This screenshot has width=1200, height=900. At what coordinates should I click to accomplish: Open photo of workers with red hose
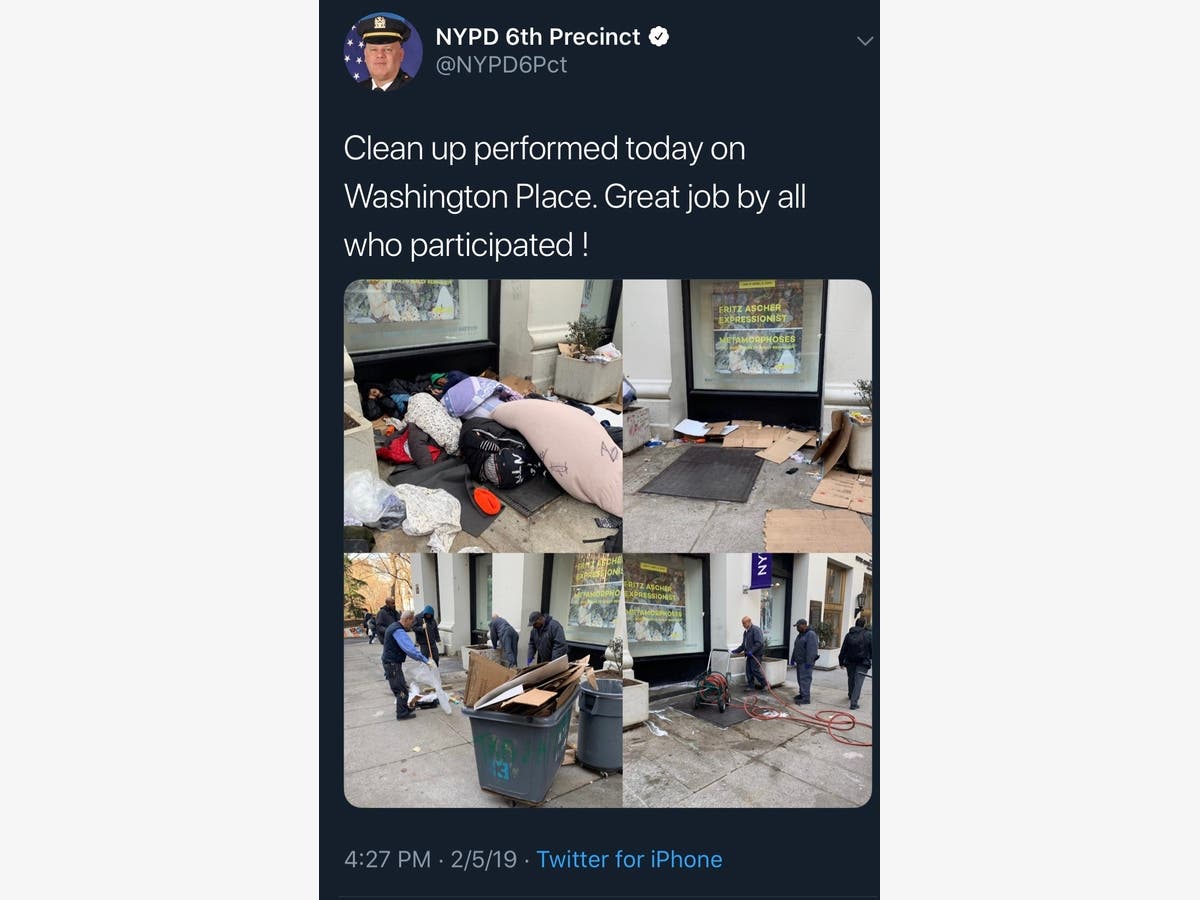click(747, 680)
